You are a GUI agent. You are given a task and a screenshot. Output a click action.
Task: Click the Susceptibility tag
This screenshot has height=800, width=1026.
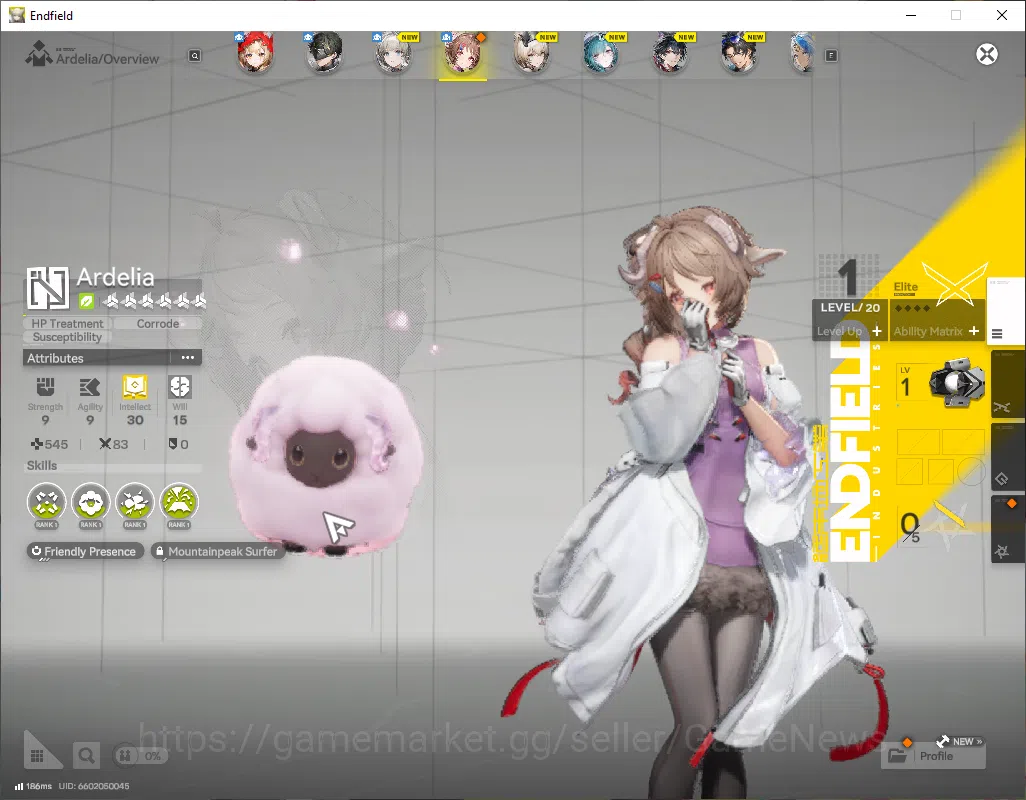point(67,337)
